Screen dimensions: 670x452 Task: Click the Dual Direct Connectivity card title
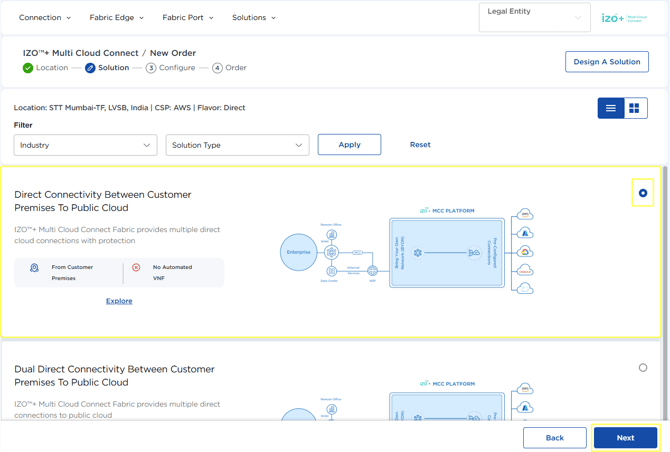(x=114, y=376)
